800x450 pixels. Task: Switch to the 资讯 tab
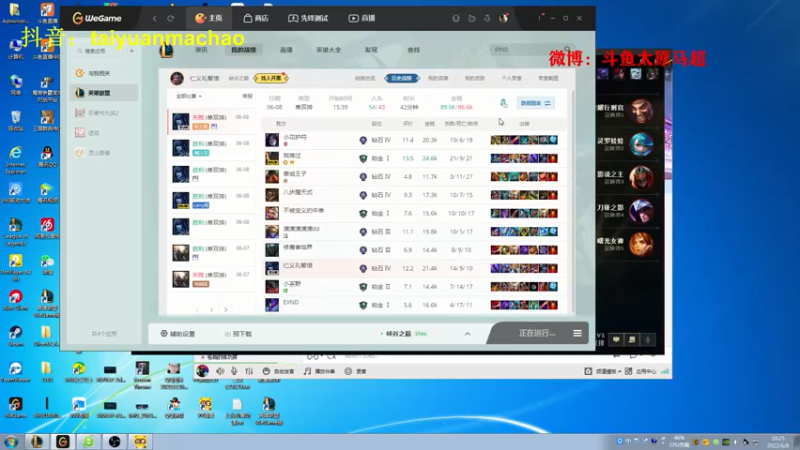pyautogui.click(x=202, y=49)
